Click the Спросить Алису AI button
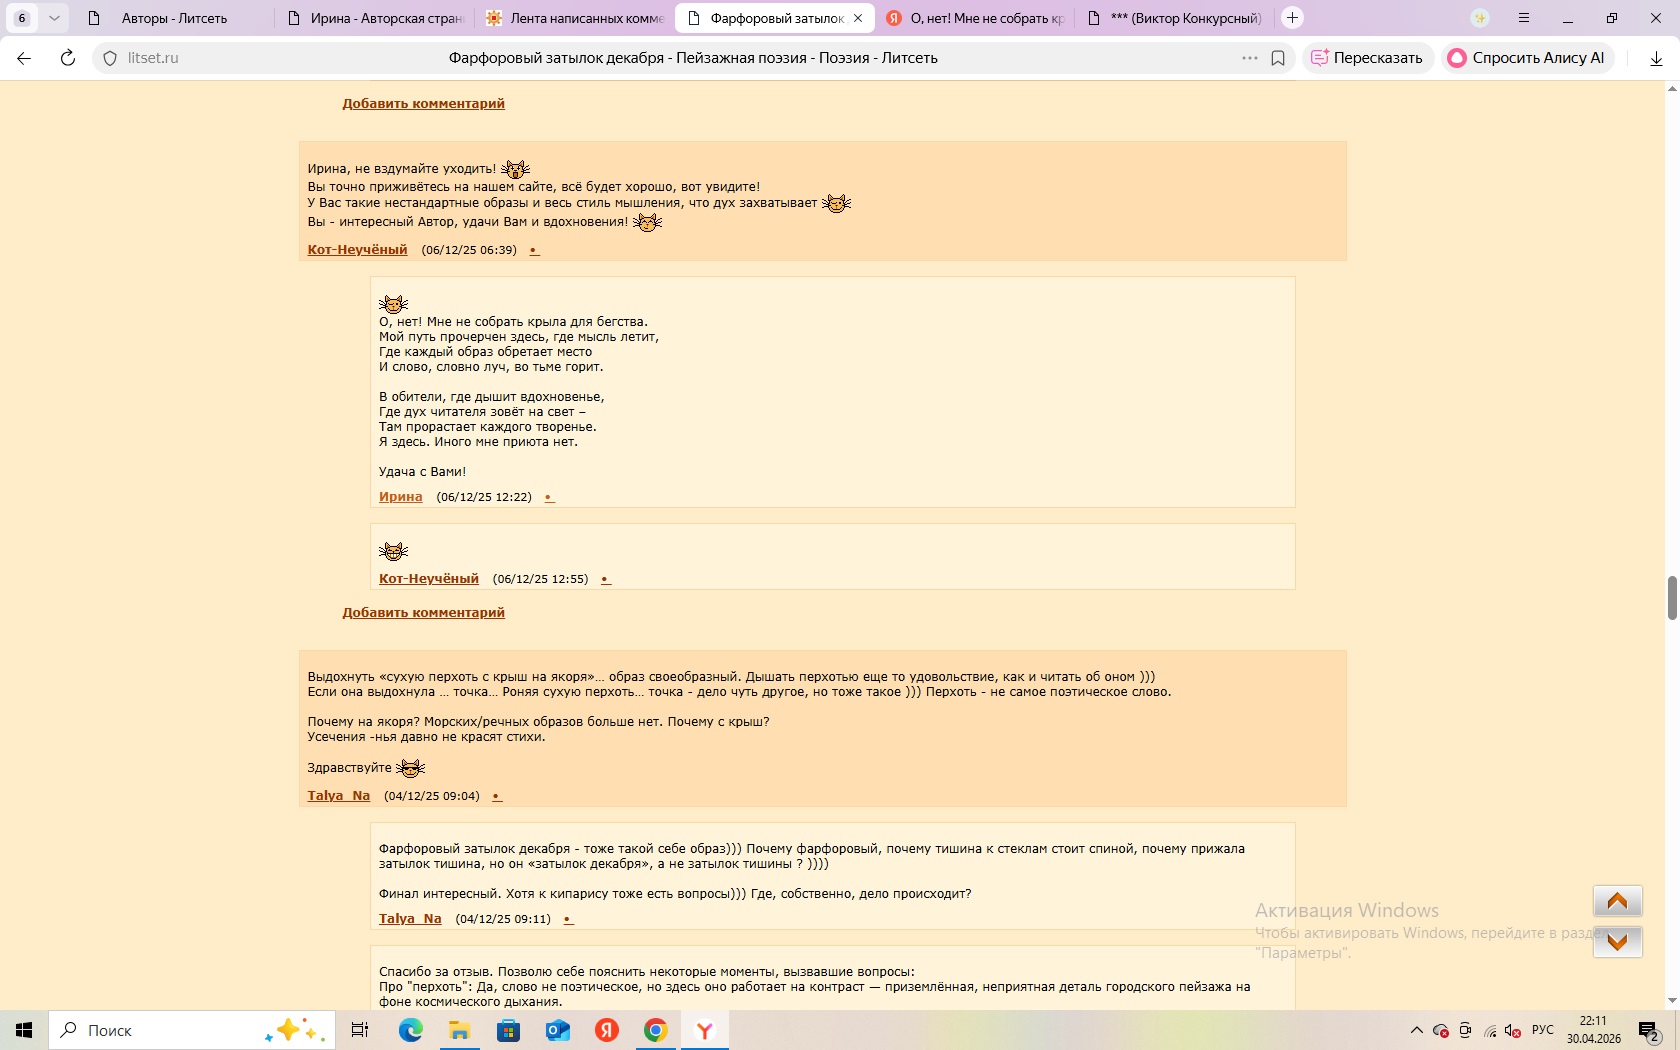 pos(1527,58)
